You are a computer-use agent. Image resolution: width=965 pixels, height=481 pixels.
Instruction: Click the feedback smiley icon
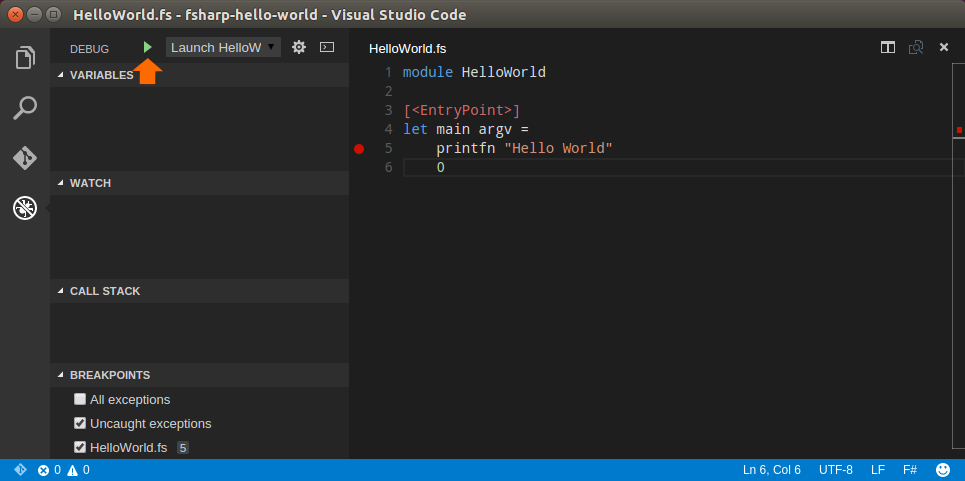[943, 470]
